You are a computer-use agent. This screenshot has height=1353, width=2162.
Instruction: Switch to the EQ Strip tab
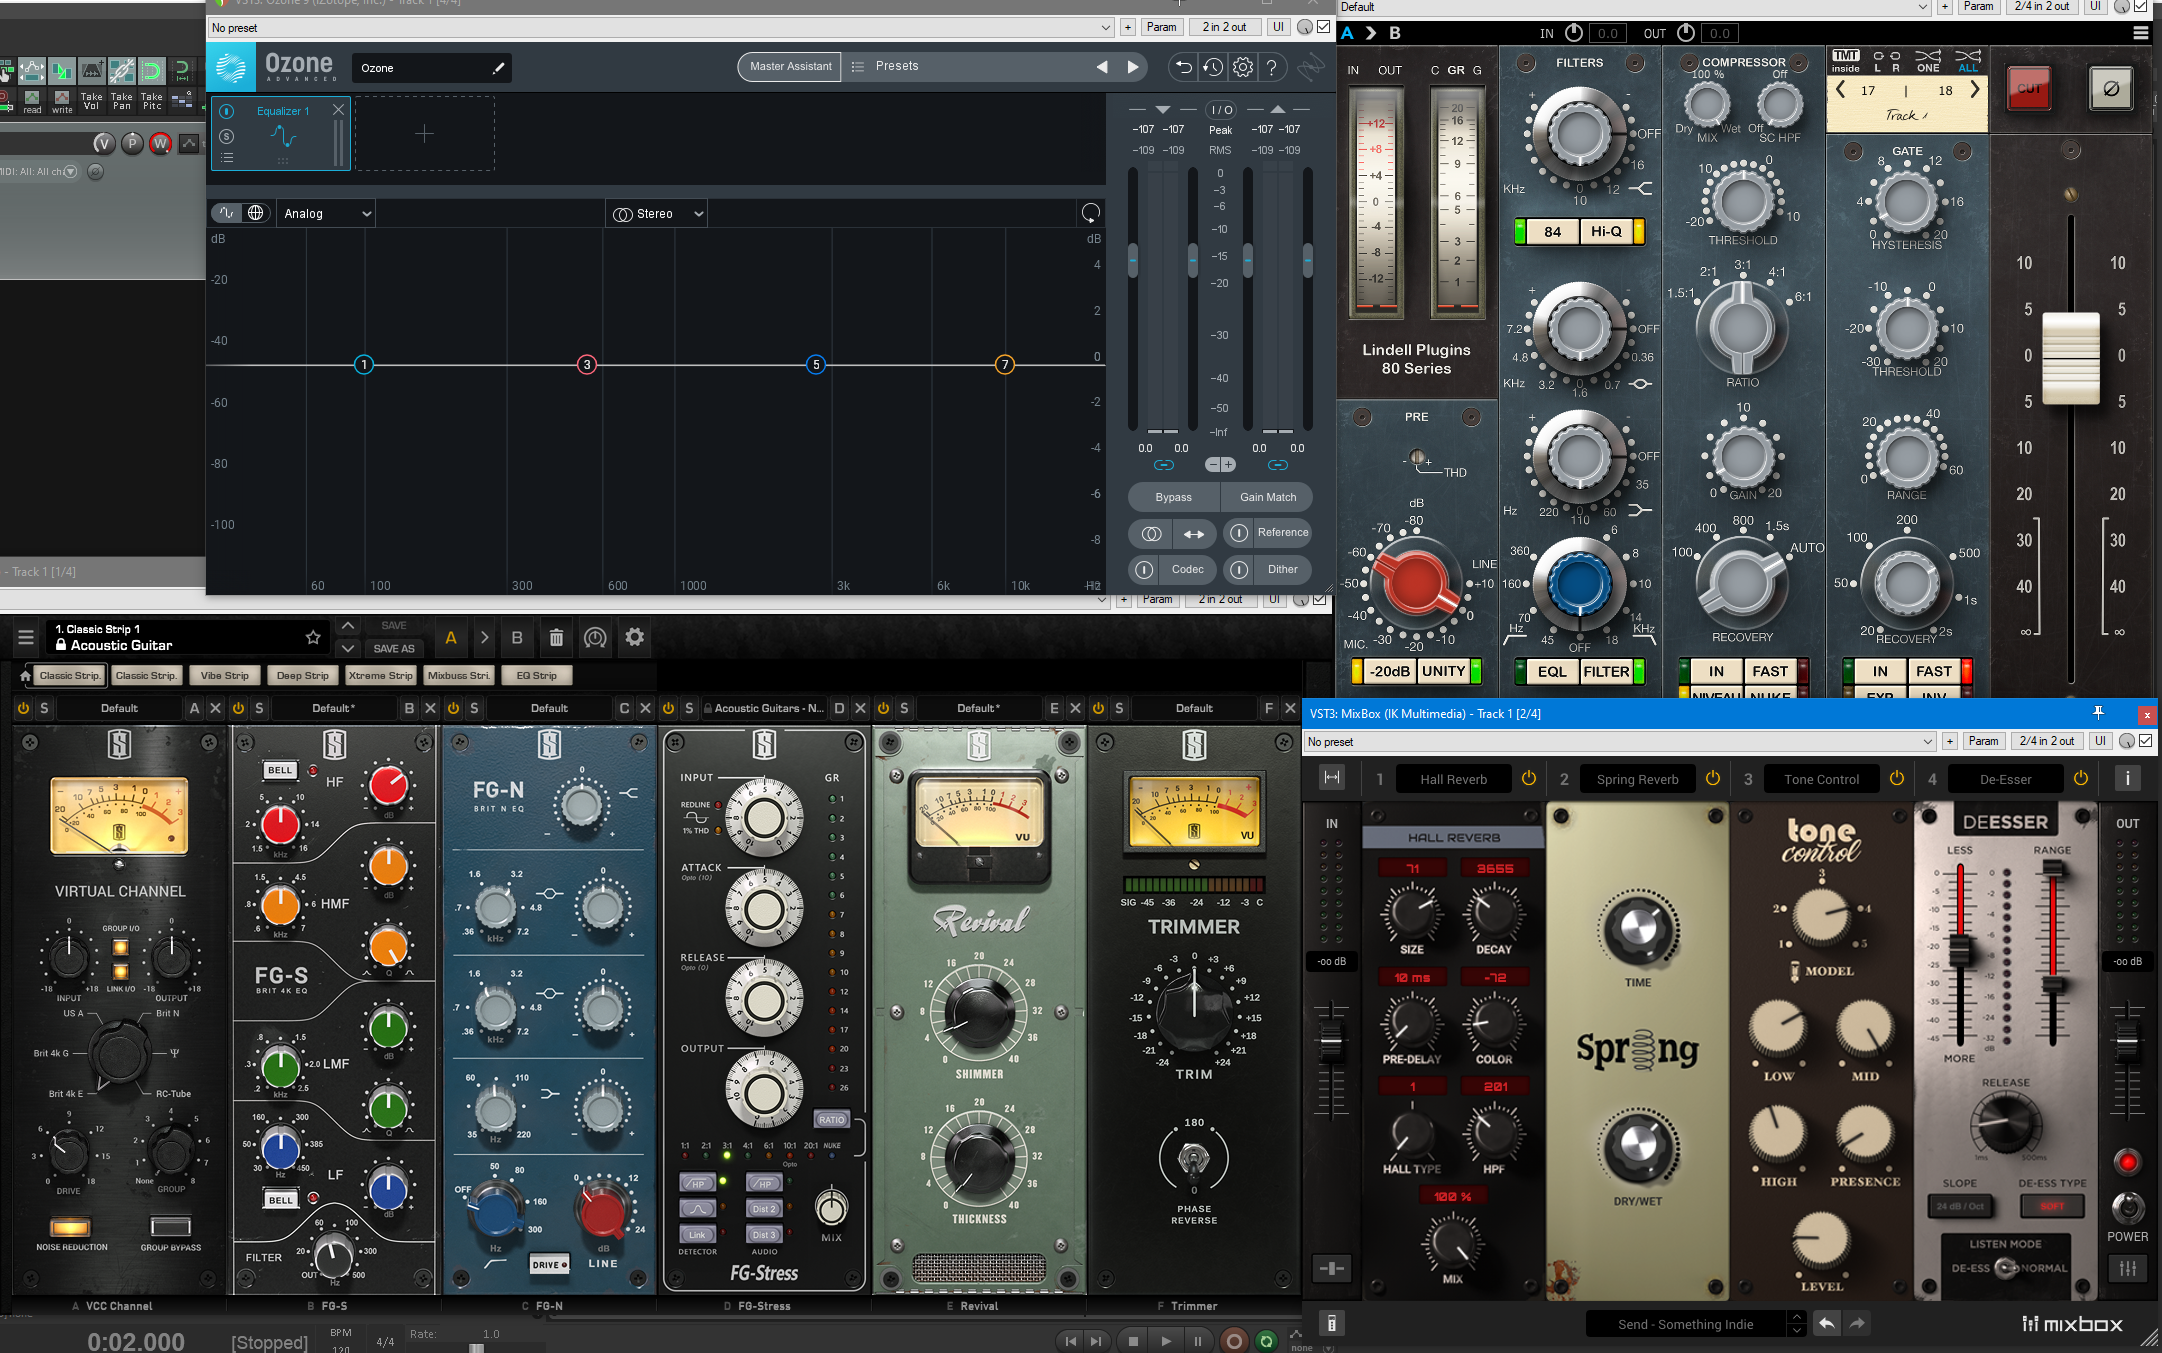tap(537, 676)
